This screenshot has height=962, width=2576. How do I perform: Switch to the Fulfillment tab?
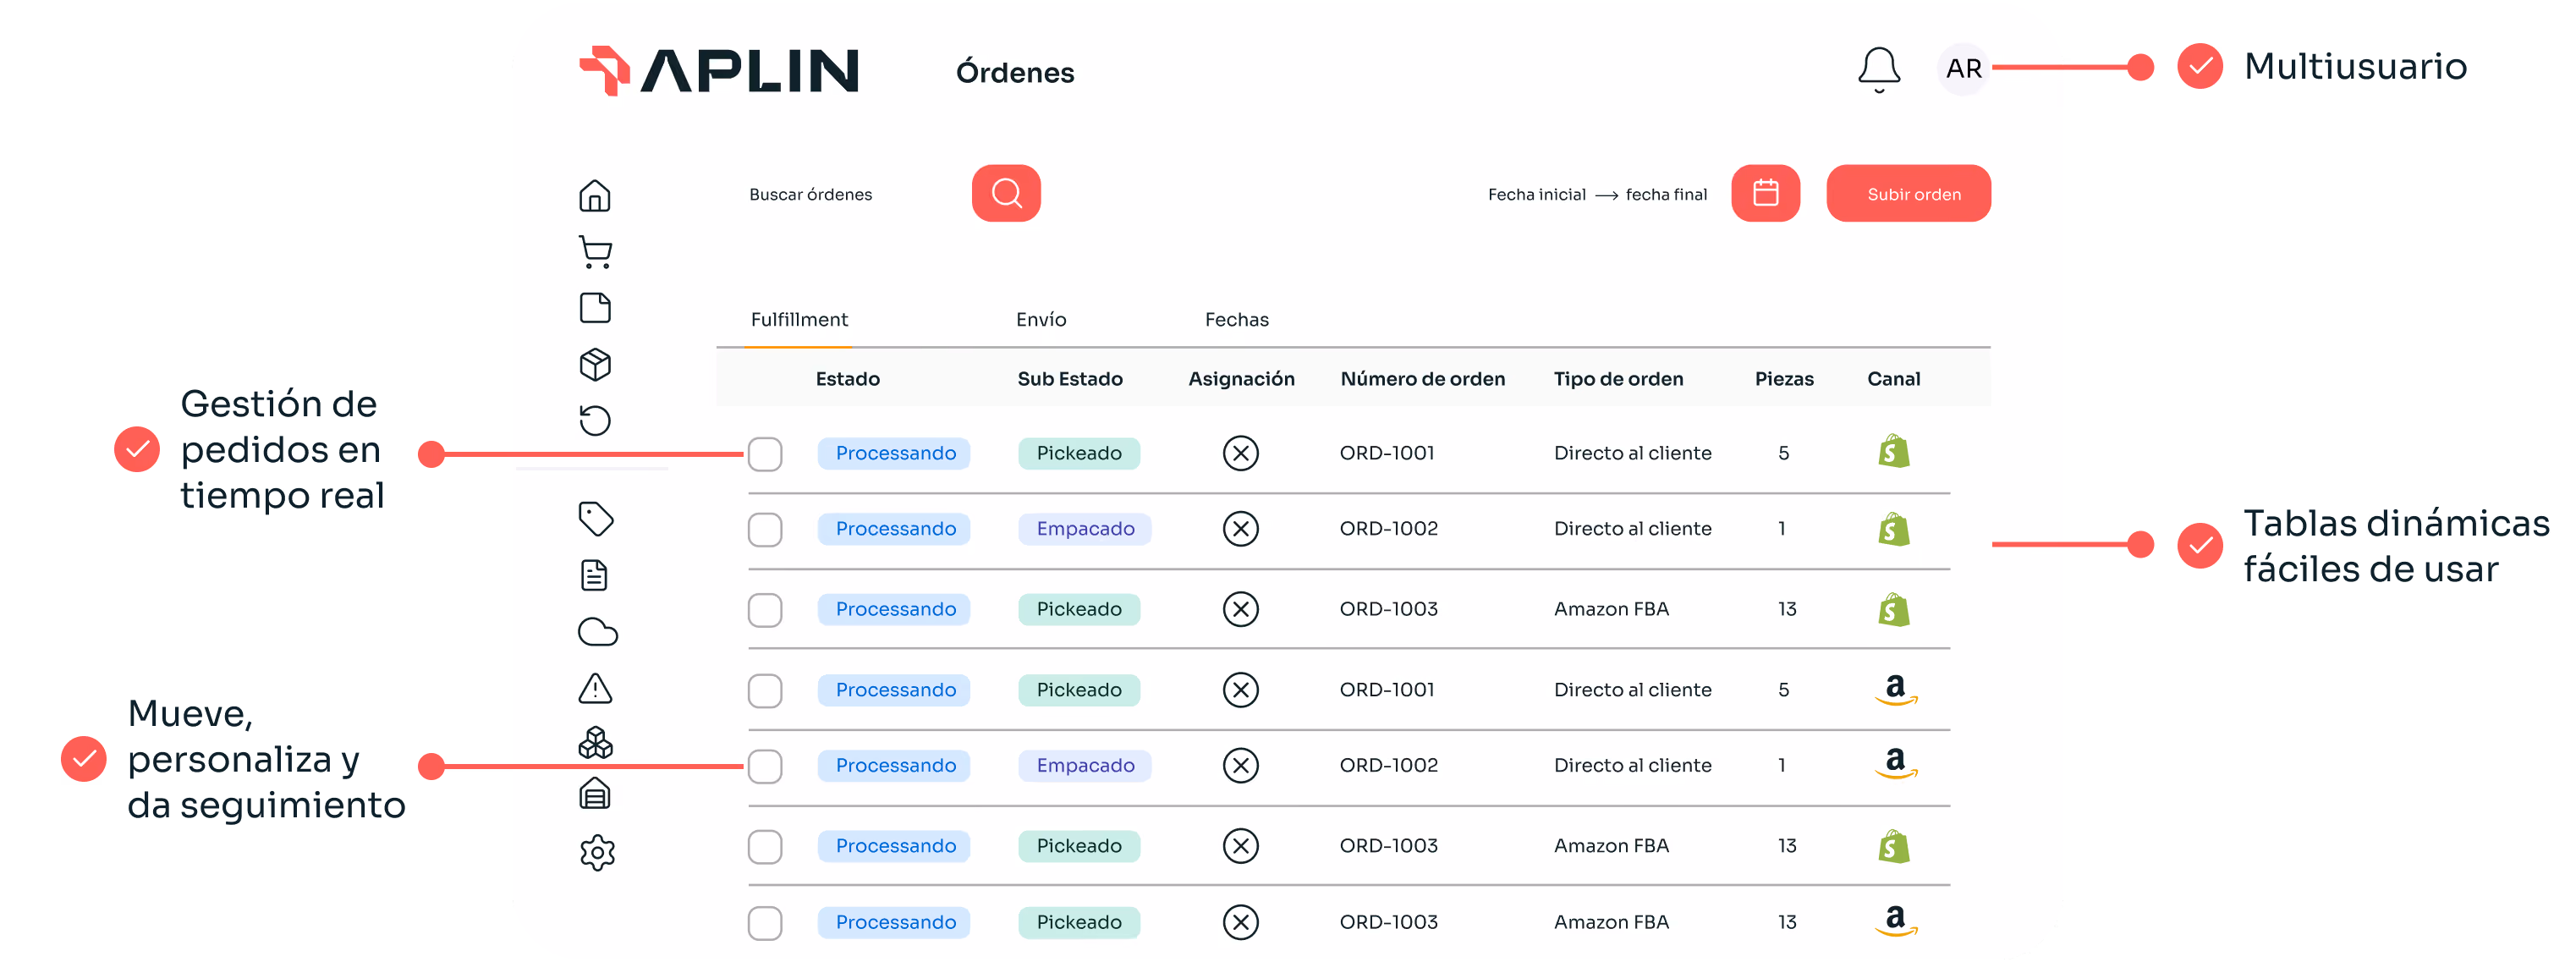pyautogui.click(x=798, y=320)
